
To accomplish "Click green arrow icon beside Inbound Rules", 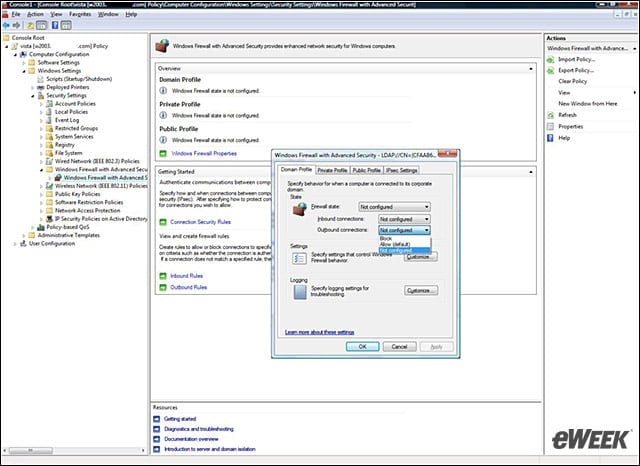I will [x=163, y=276].
